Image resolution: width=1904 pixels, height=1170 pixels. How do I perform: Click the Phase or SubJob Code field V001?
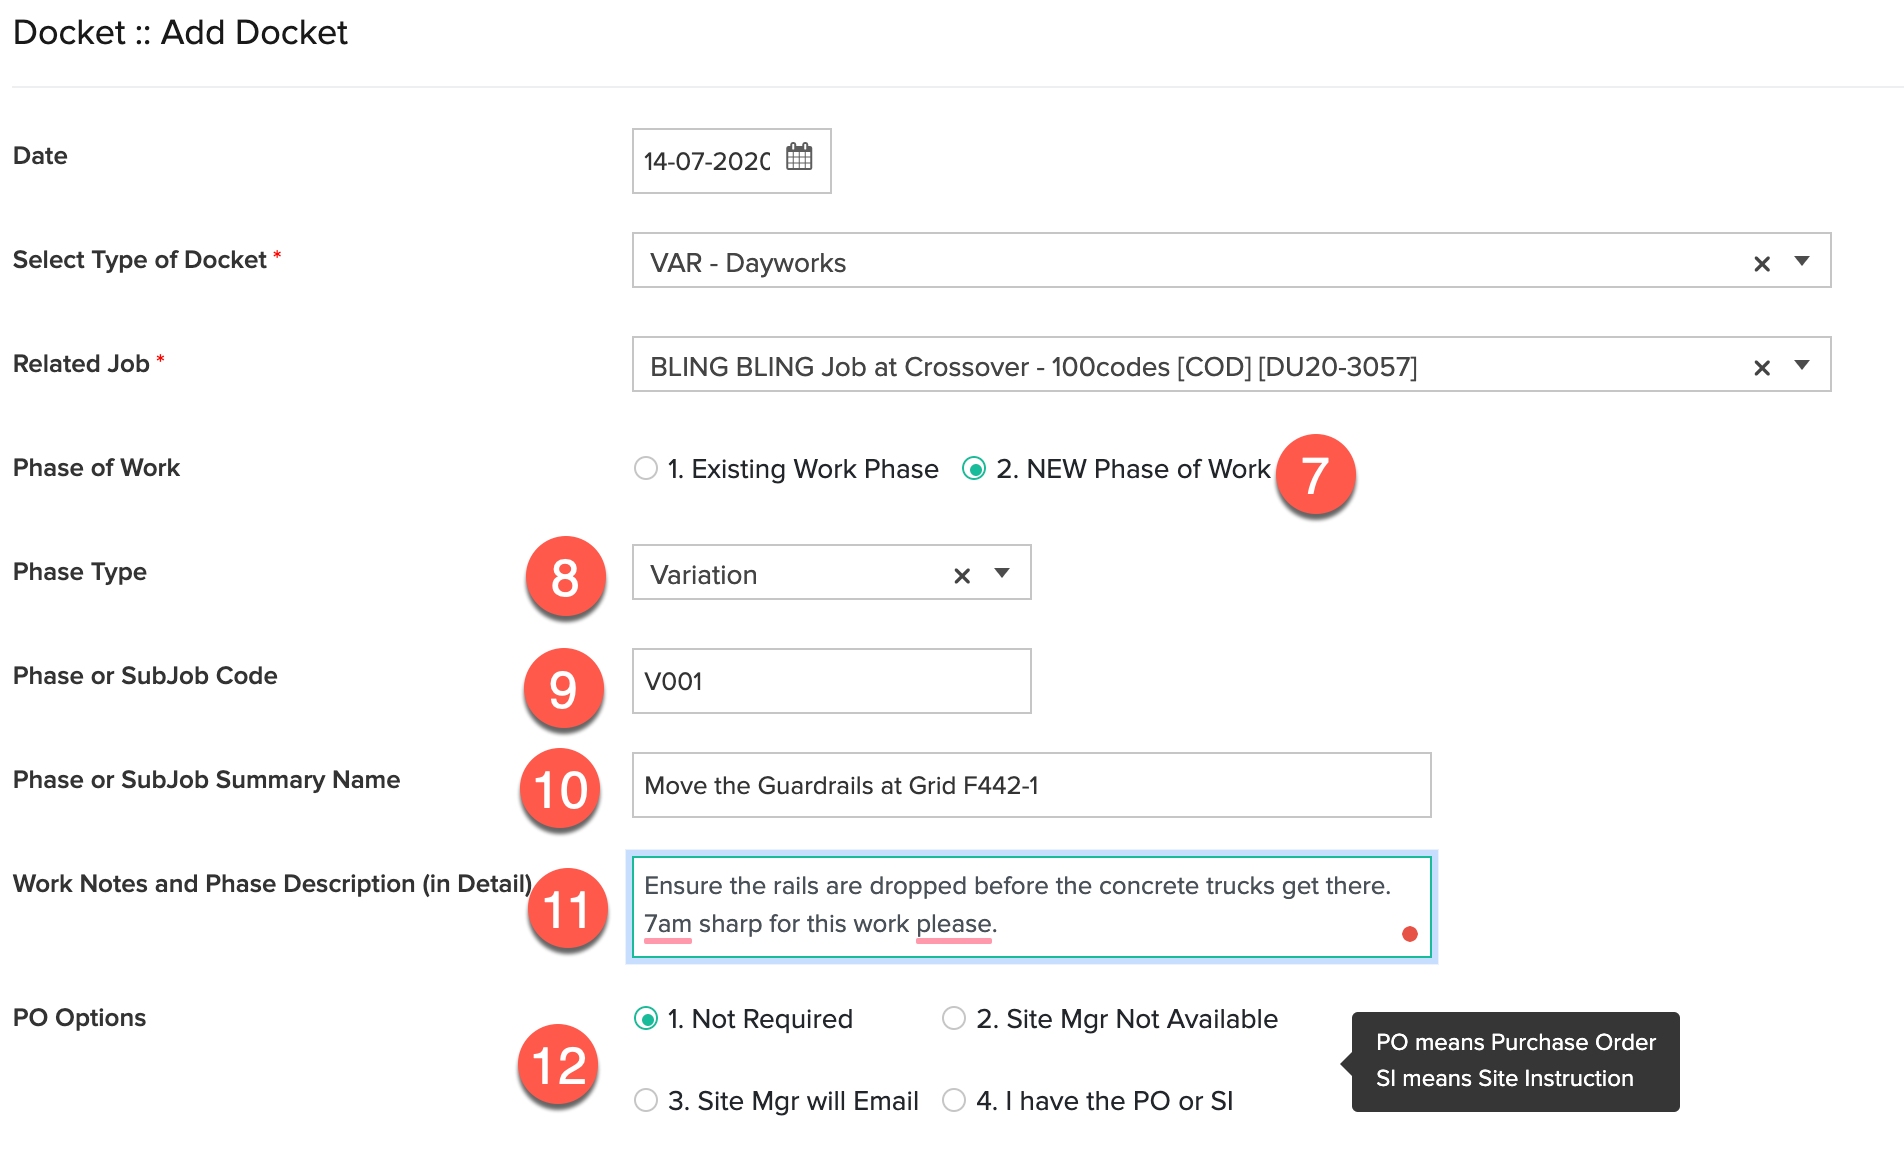click(x=831, y=681)
